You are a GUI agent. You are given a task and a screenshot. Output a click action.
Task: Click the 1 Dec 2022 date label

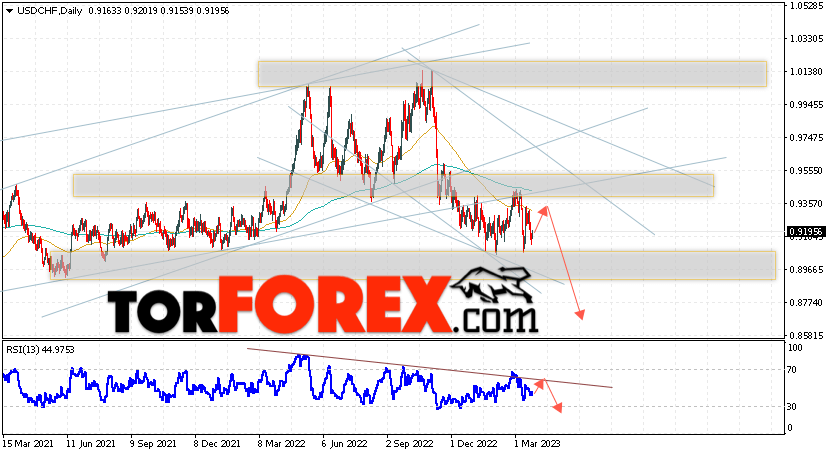(x=473, y=443)
